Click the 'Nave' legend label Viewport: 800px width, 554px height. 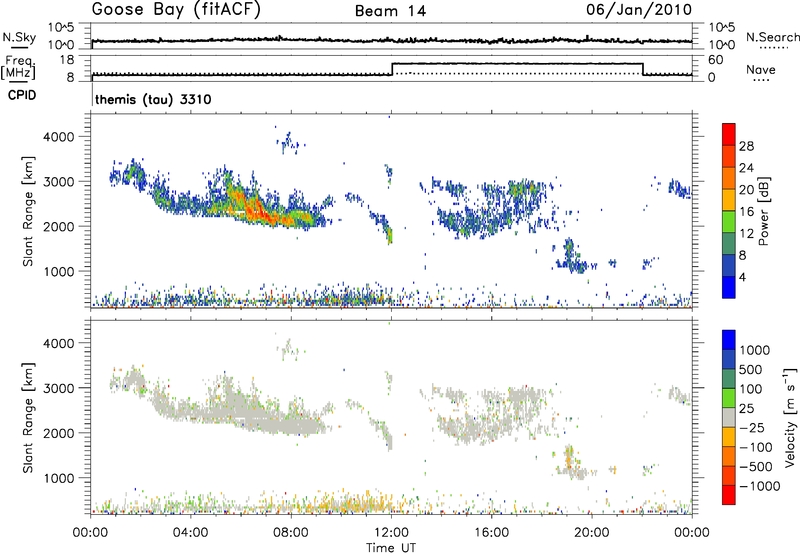pyautogui.click(x=761, y=69)
